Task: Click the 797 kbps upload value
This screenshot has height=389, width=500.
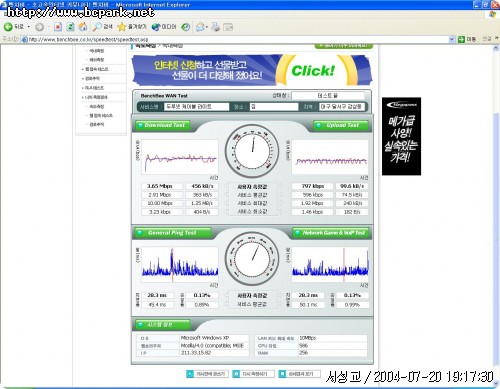Action: pyautogui.click(x=313, y=186)
